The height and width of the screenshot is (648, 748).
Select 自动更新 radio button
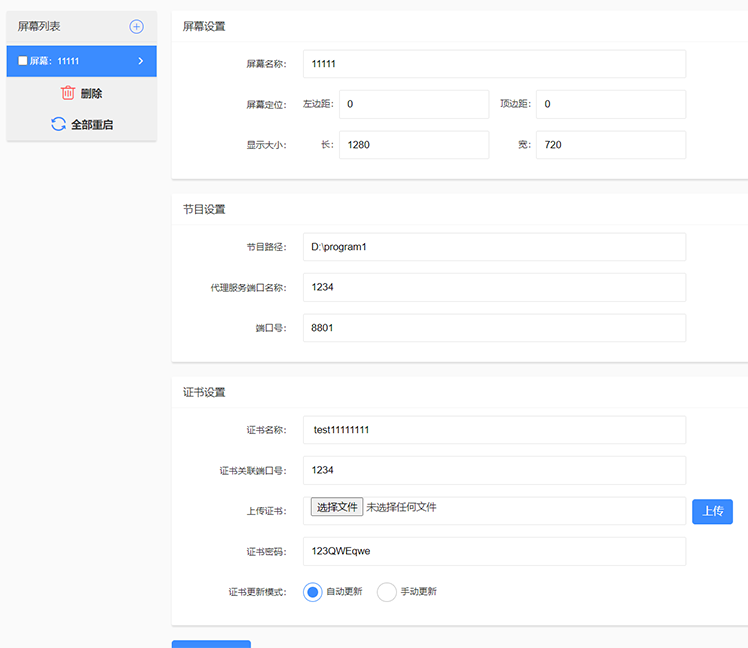[313, 592]
